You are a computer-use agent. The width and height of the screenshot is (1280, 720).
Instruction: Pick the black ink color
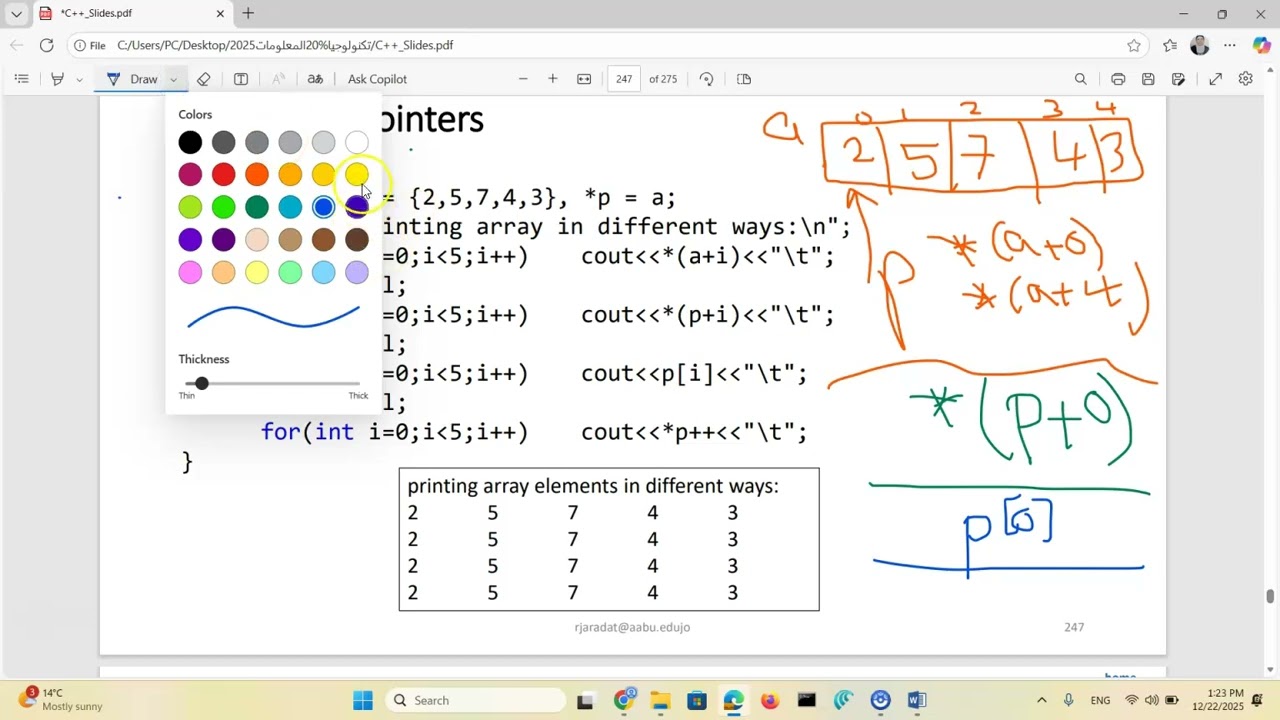[x=190, y=143]
